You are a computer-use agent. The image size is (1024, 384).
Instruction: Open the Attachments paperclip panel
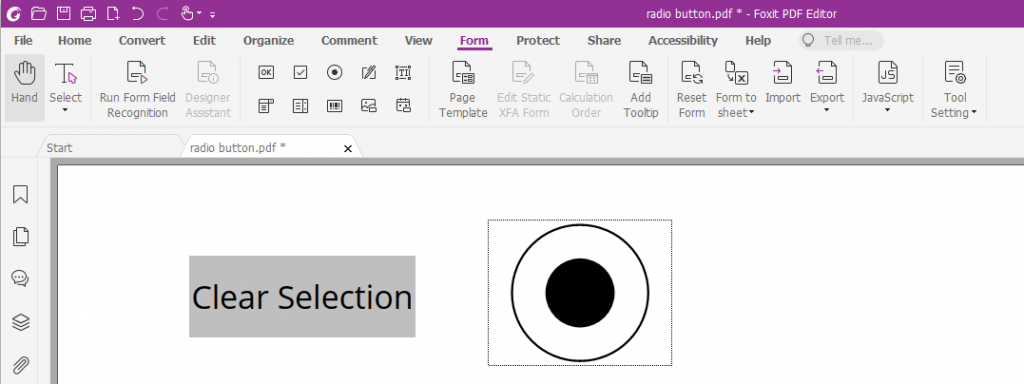[20, 365]
